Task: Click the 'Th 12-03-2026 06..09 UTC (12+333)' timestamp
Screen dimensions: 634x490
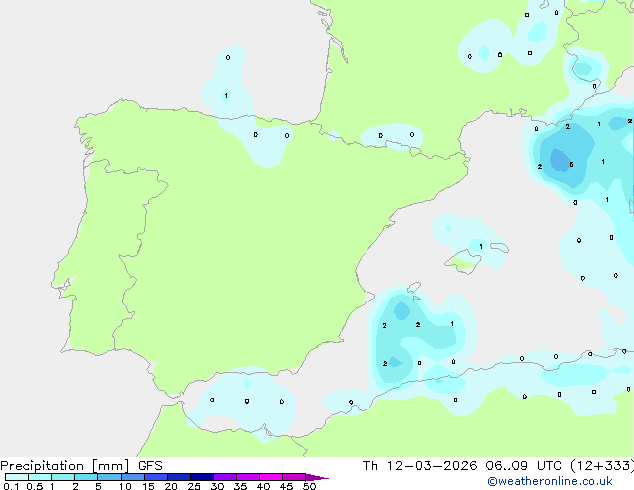Action: click(x=498, y=466)
